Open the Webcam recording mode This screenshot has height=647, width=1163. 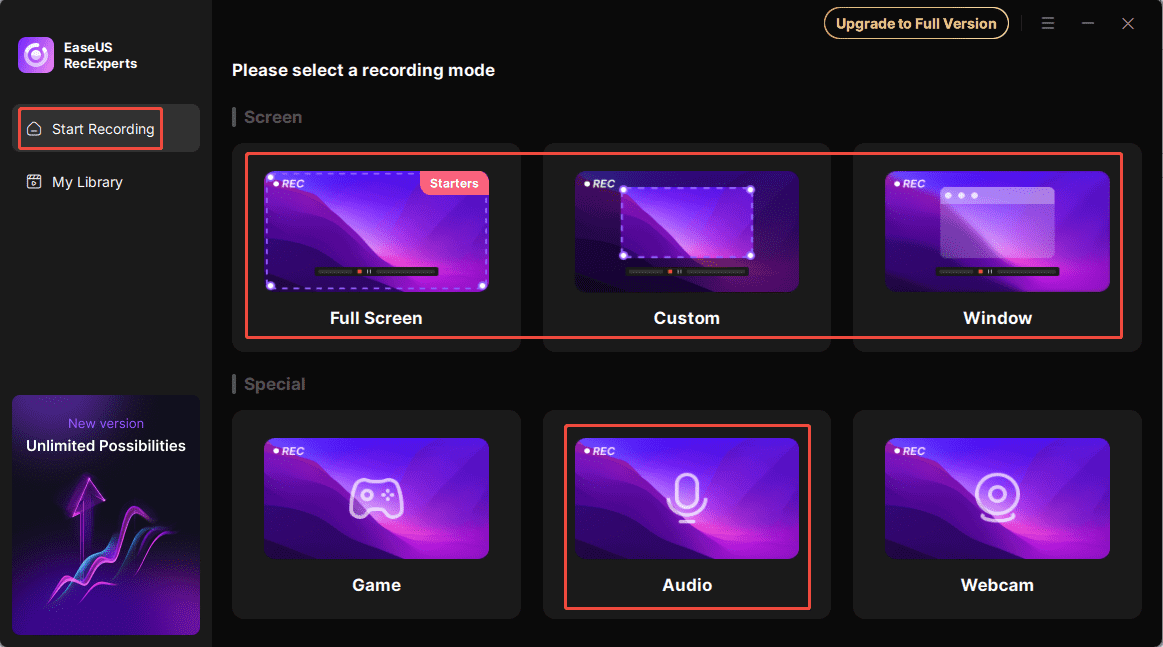click(x=997, y=513)
